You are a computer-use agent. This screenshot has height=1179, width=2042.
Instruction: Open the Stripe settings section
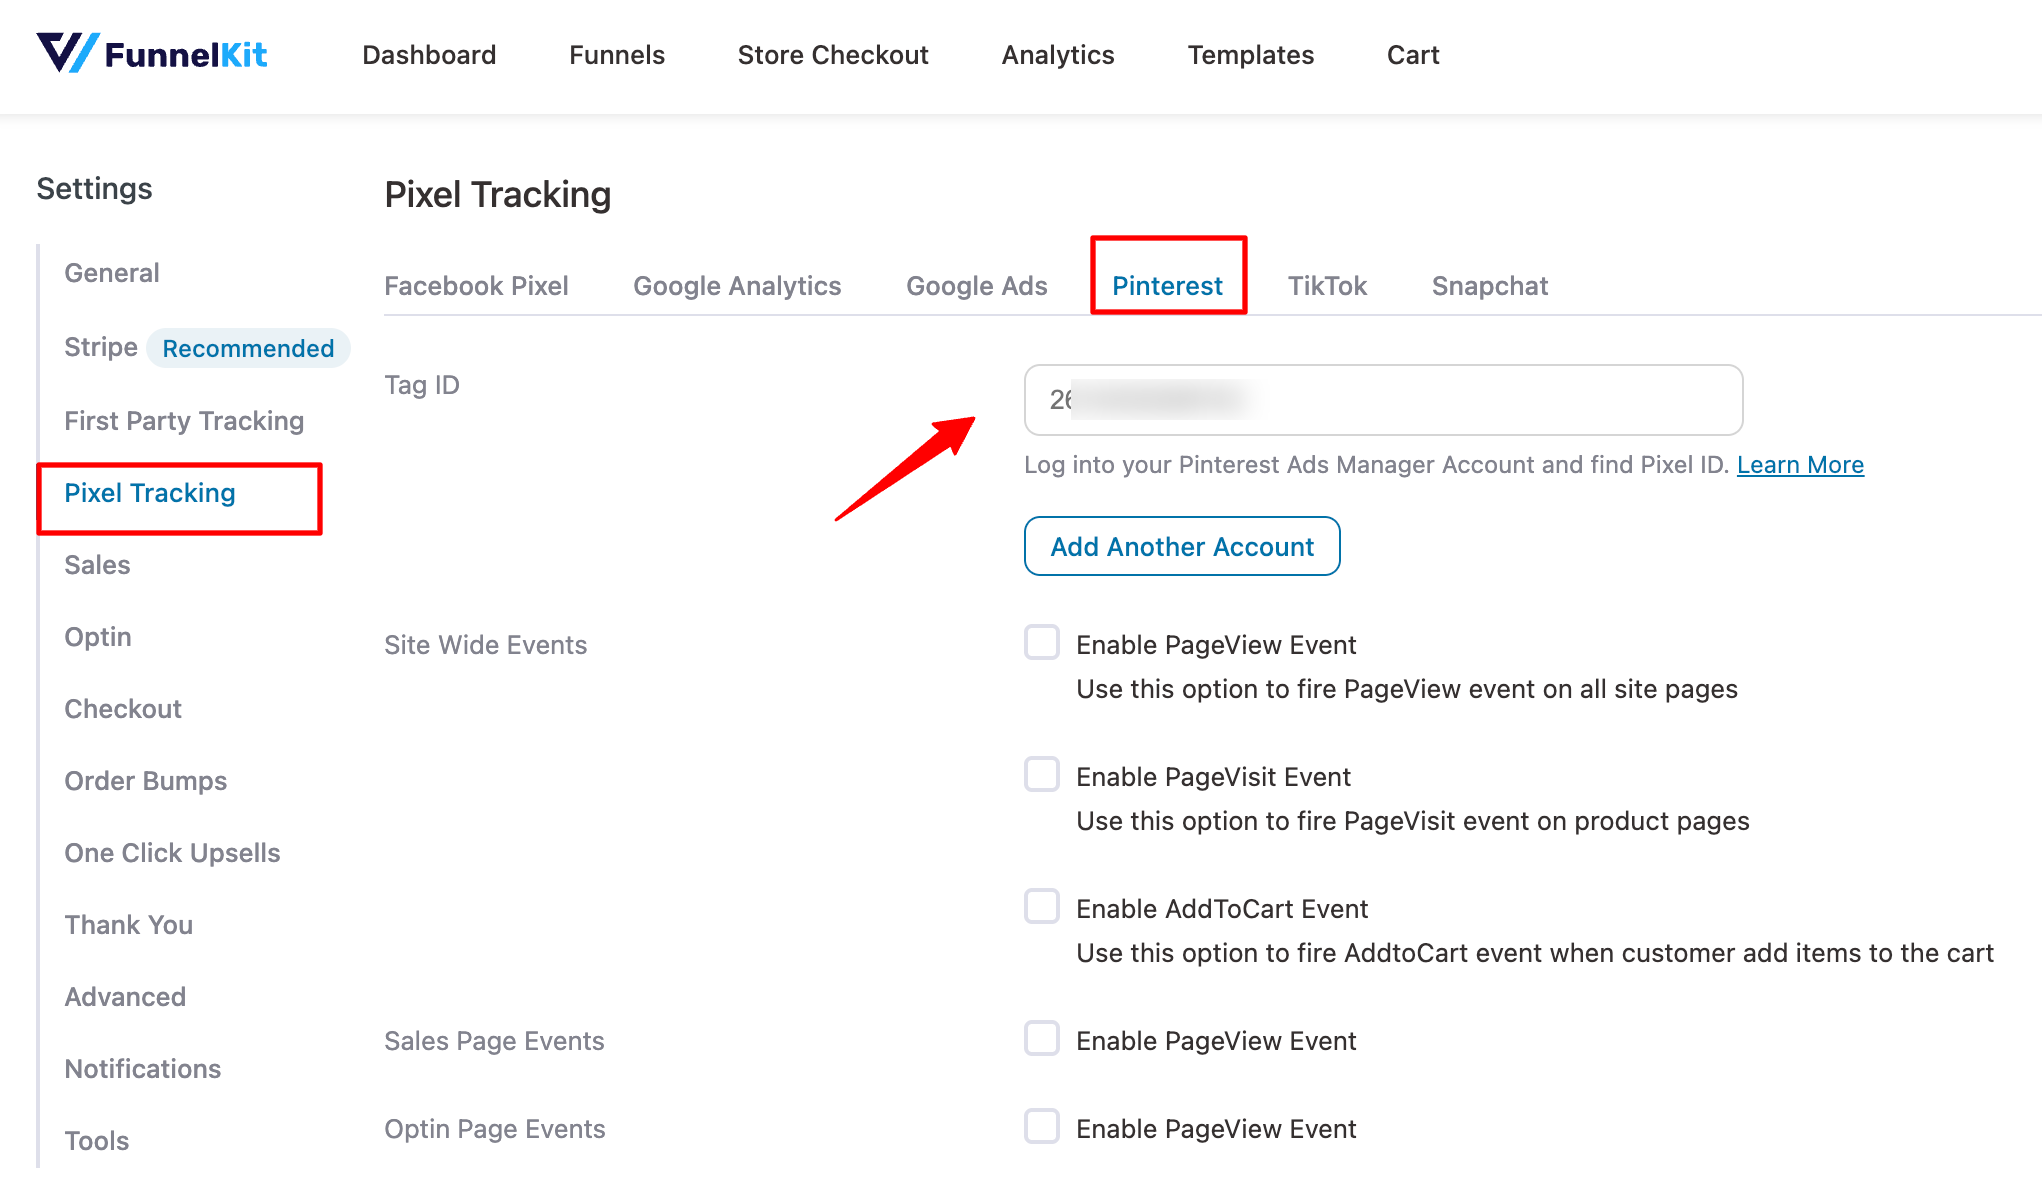[101, 347]
